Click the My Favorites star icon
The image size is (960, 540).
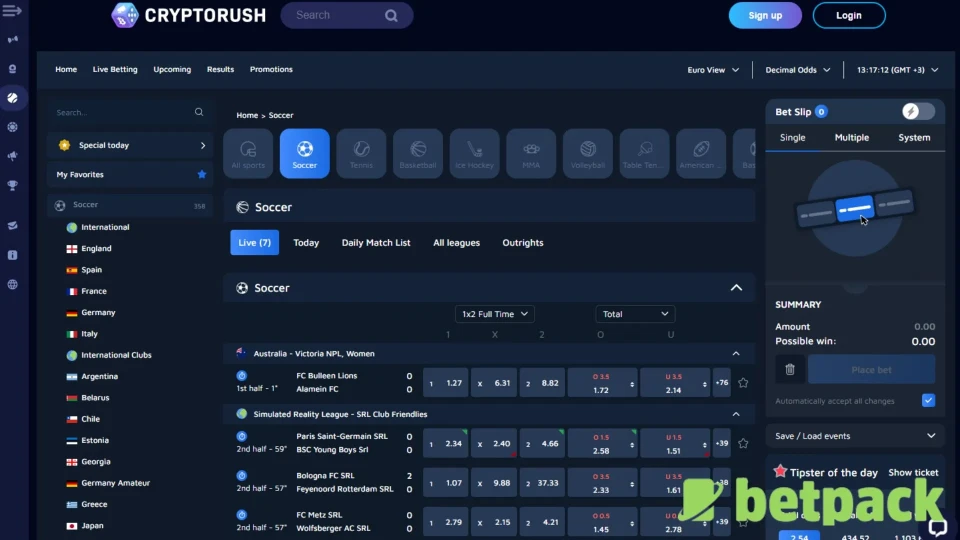coord(202,175)
